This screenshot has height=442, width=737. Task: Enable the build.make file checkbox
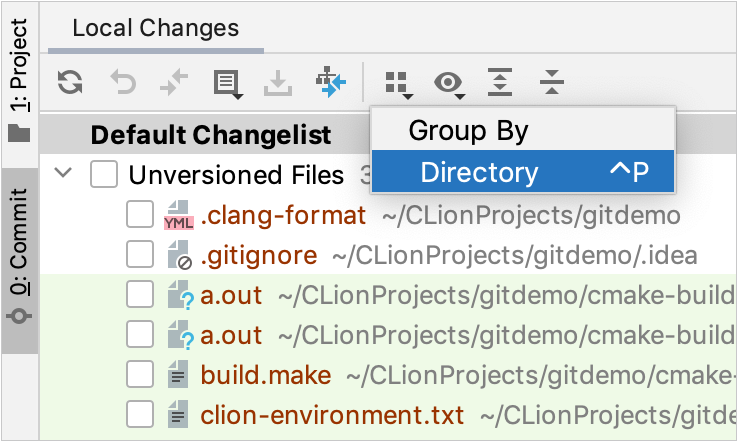pos(139,375)
